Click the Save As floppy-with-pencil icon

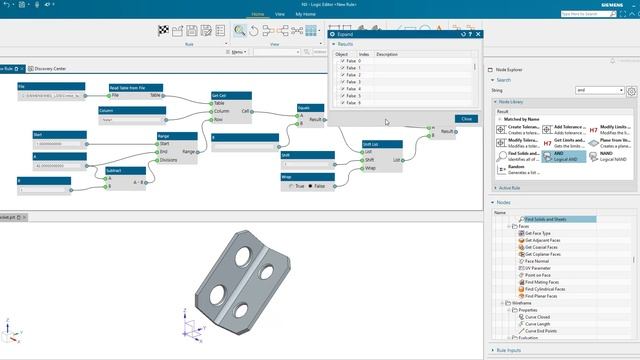click(206, 31)
